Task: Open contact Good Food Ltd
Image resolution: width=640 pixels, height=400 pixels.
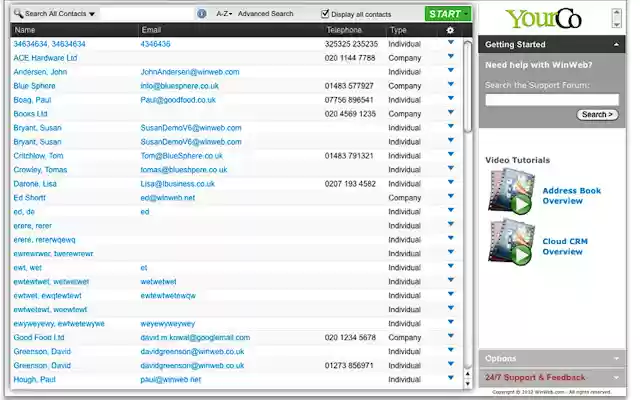Action: coord(39,338)
